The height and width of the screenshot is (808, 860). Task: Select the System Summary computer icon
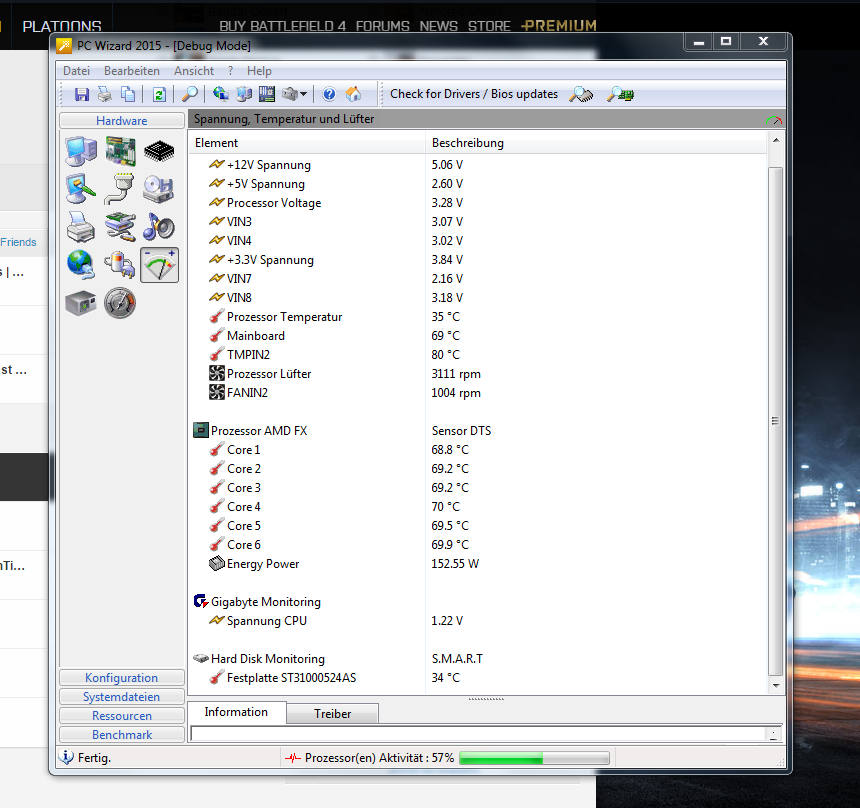[x=81, y=151]
